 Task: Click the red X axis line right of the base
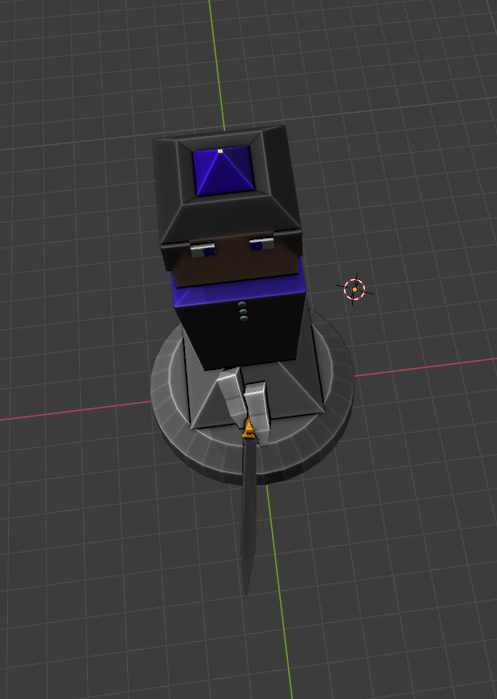click(x=425, y=367)
